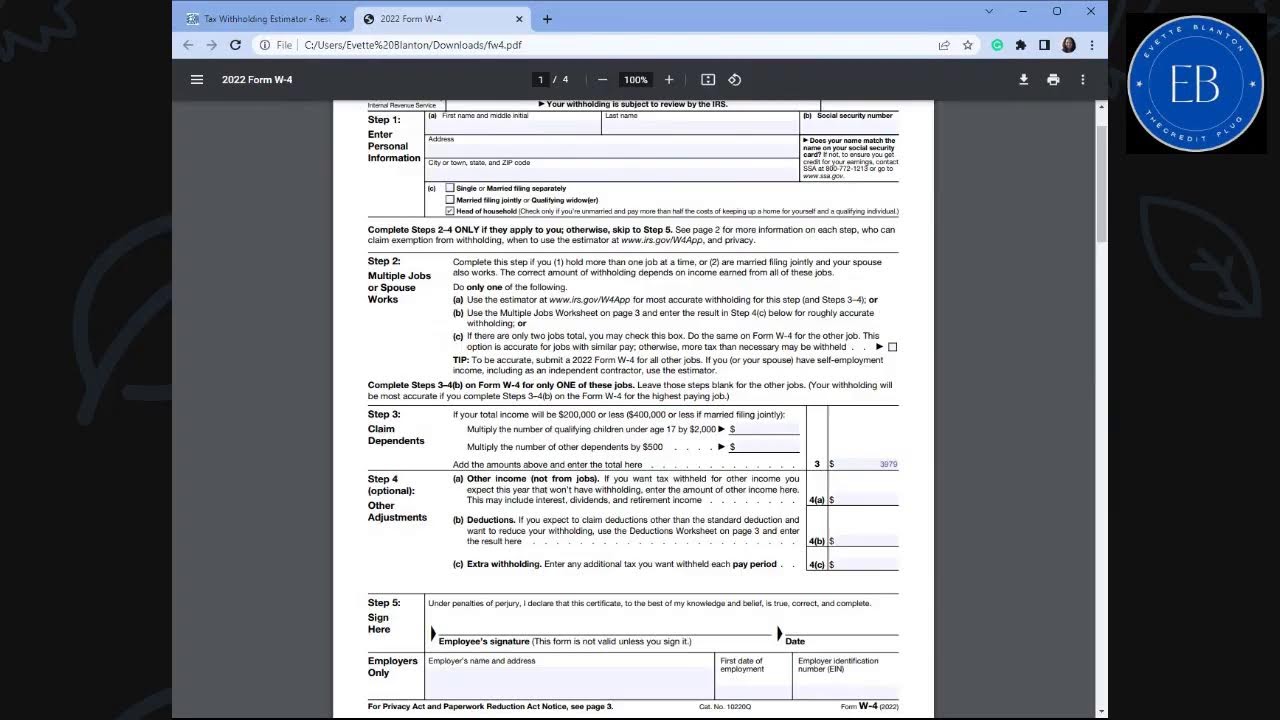Open PDF viewer more actions menu

coord(1082,80)
